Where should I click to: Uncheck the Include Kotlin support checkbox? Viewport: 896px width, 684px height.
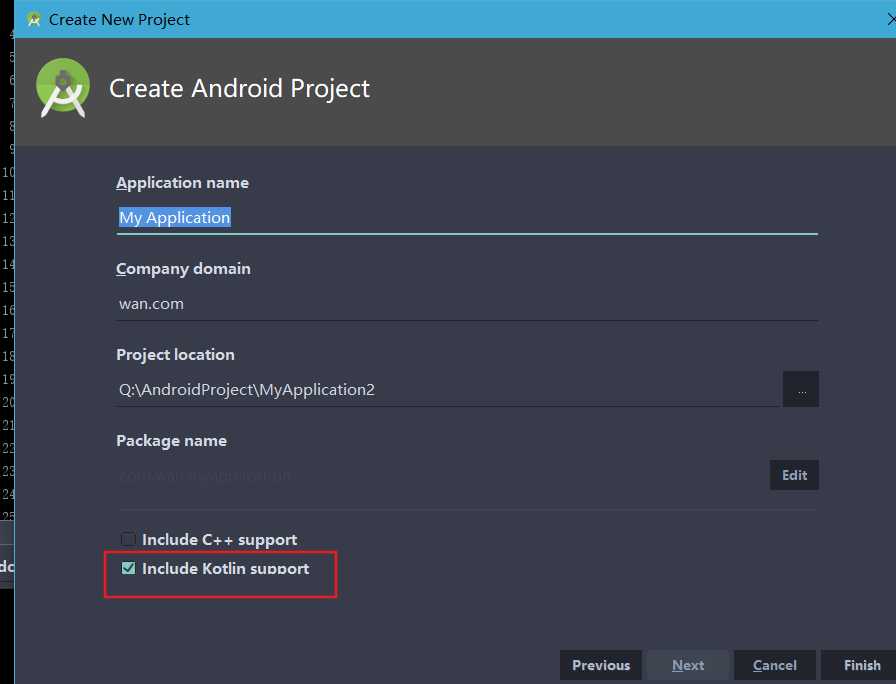click(x=129, y=568)
